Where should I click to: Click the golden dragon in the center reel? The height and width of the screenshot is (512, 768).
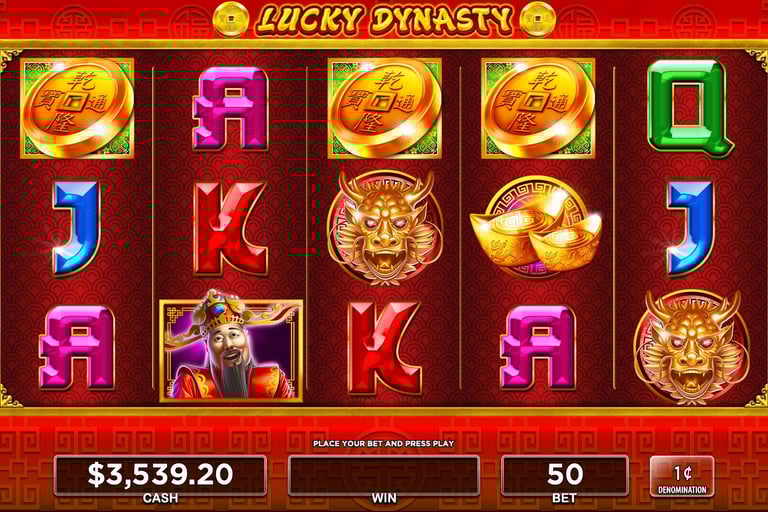385,228
